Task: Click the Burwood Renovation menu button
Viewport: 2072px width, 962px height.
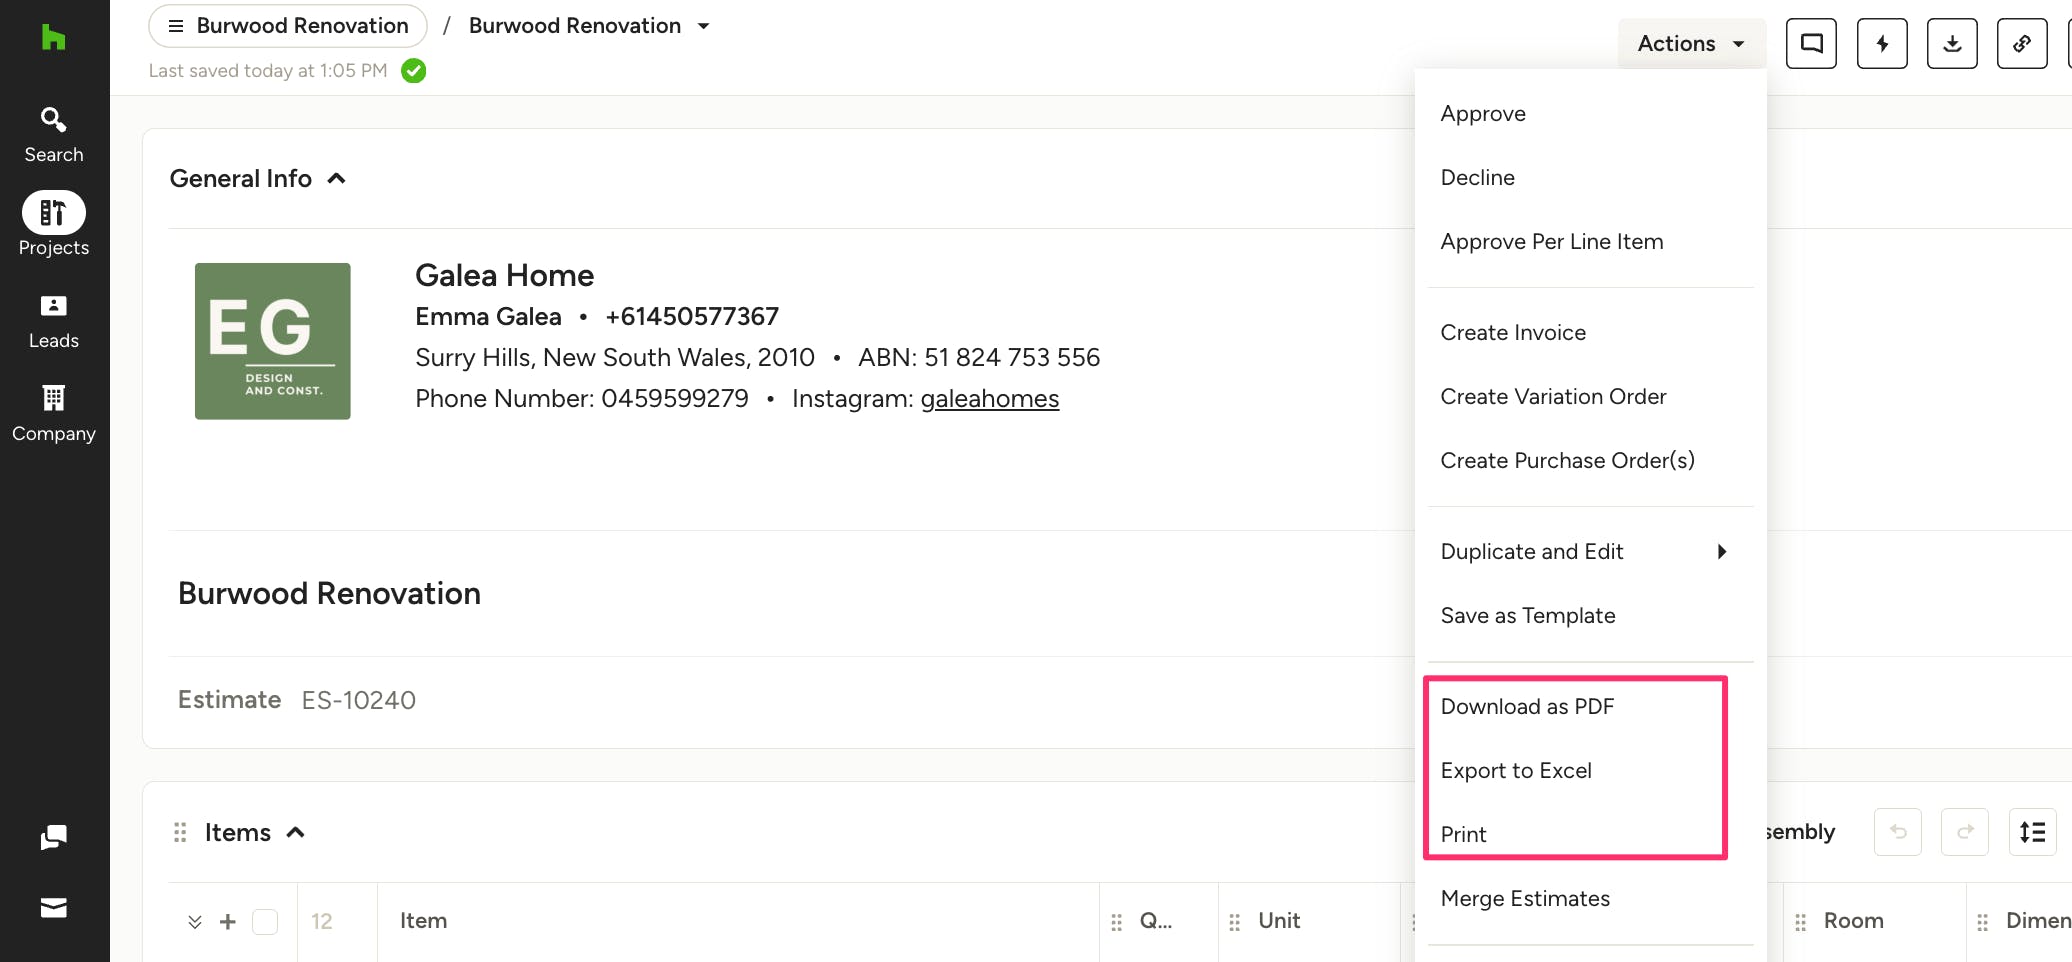Action: pos(288,26)
